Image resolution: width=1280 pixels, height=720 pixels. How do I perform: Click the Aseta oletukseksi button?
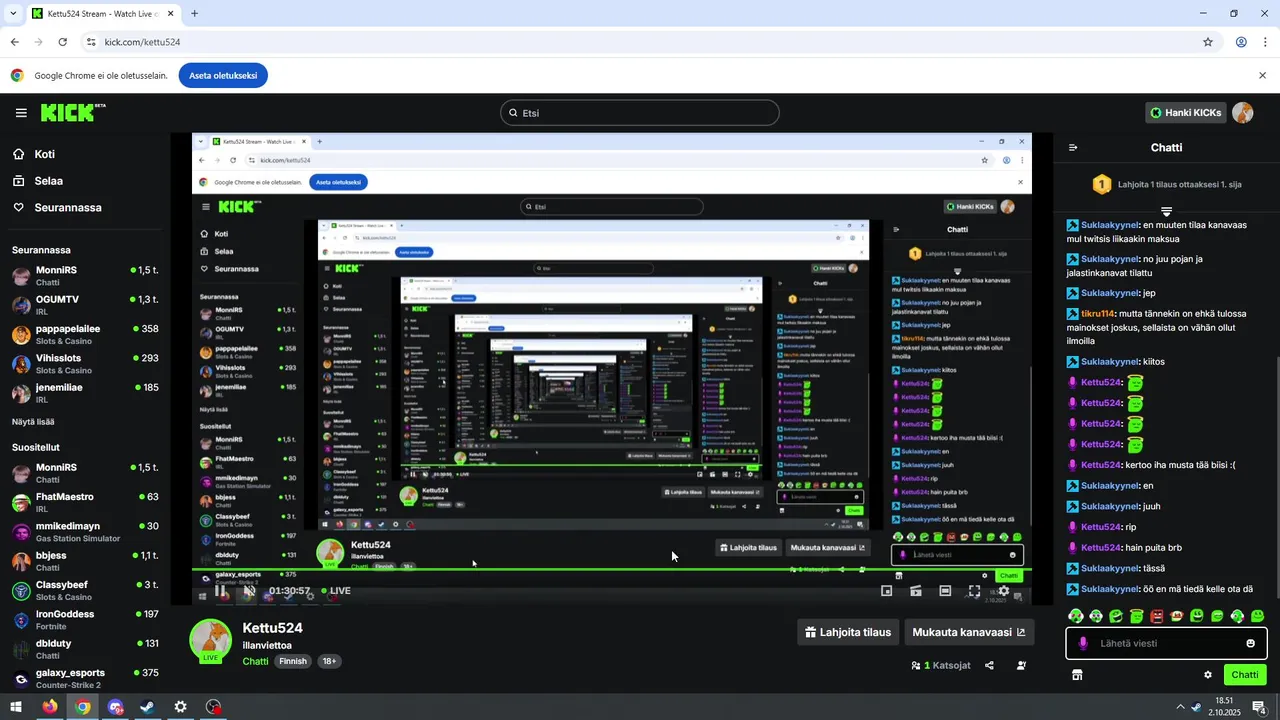point(223,75)
